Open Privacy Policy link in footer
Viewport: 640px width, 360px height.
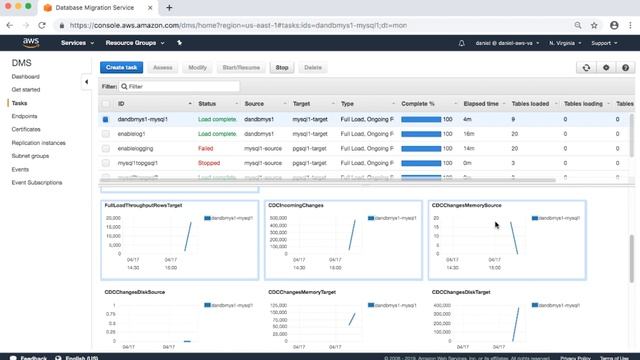(x=575, y=358)
